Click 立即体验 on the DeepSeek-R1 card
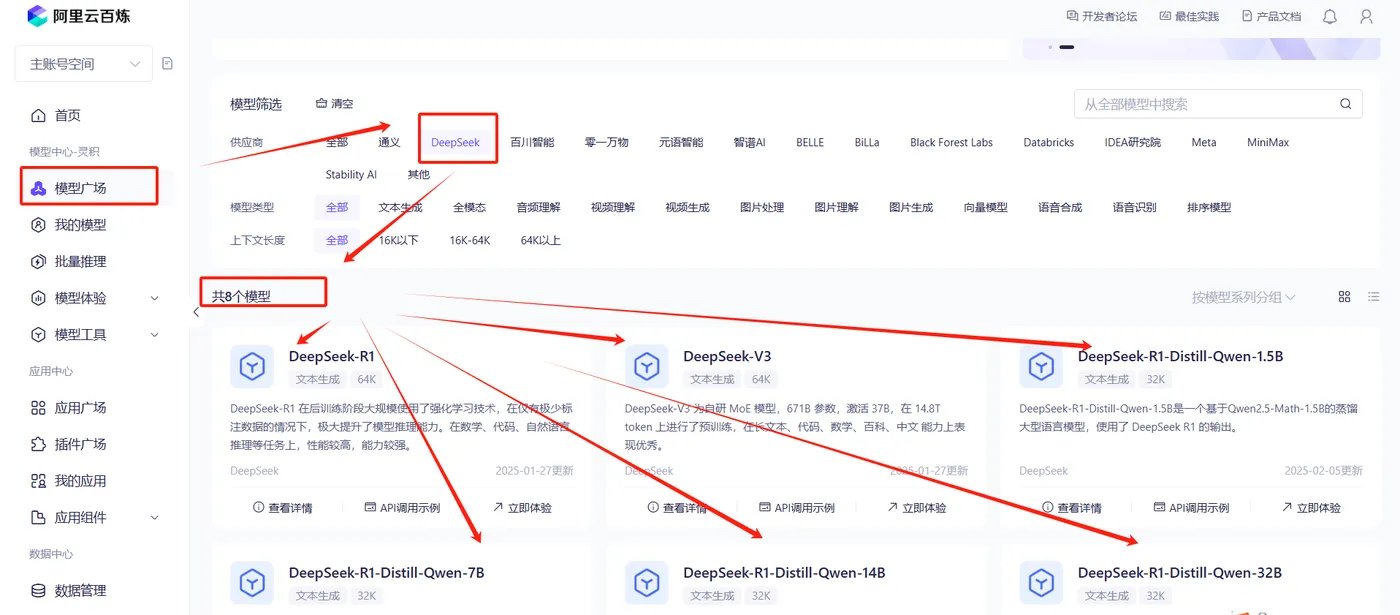Screen dimensions: 1400x615 [x=522, y=508]
